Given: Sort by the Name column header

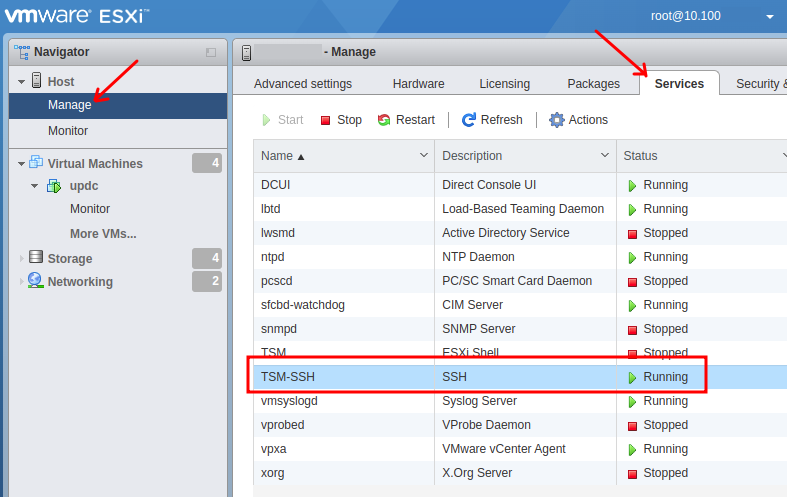Looking at the screenshot, I should tap(277, 156).
